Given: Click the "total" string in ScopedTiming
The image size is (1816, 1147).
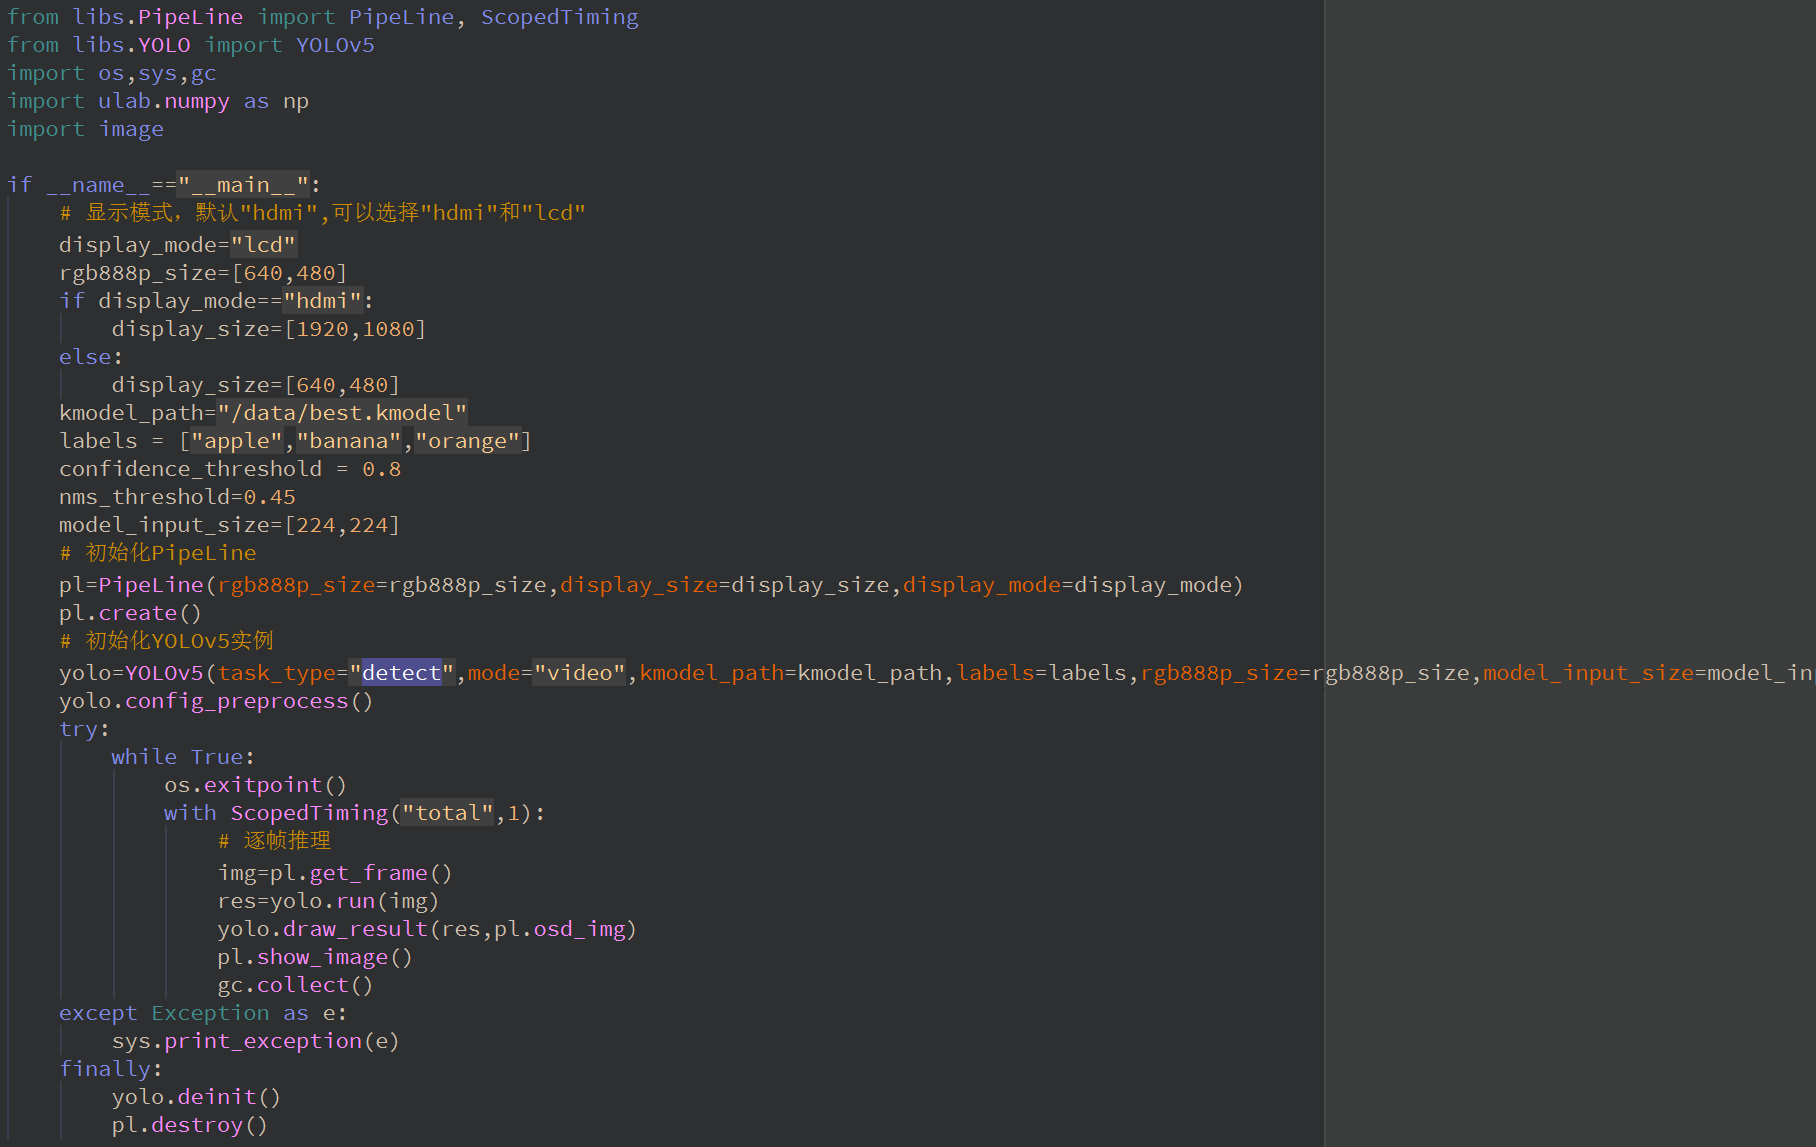Looking at the screenshot, I should pos(447,813).
